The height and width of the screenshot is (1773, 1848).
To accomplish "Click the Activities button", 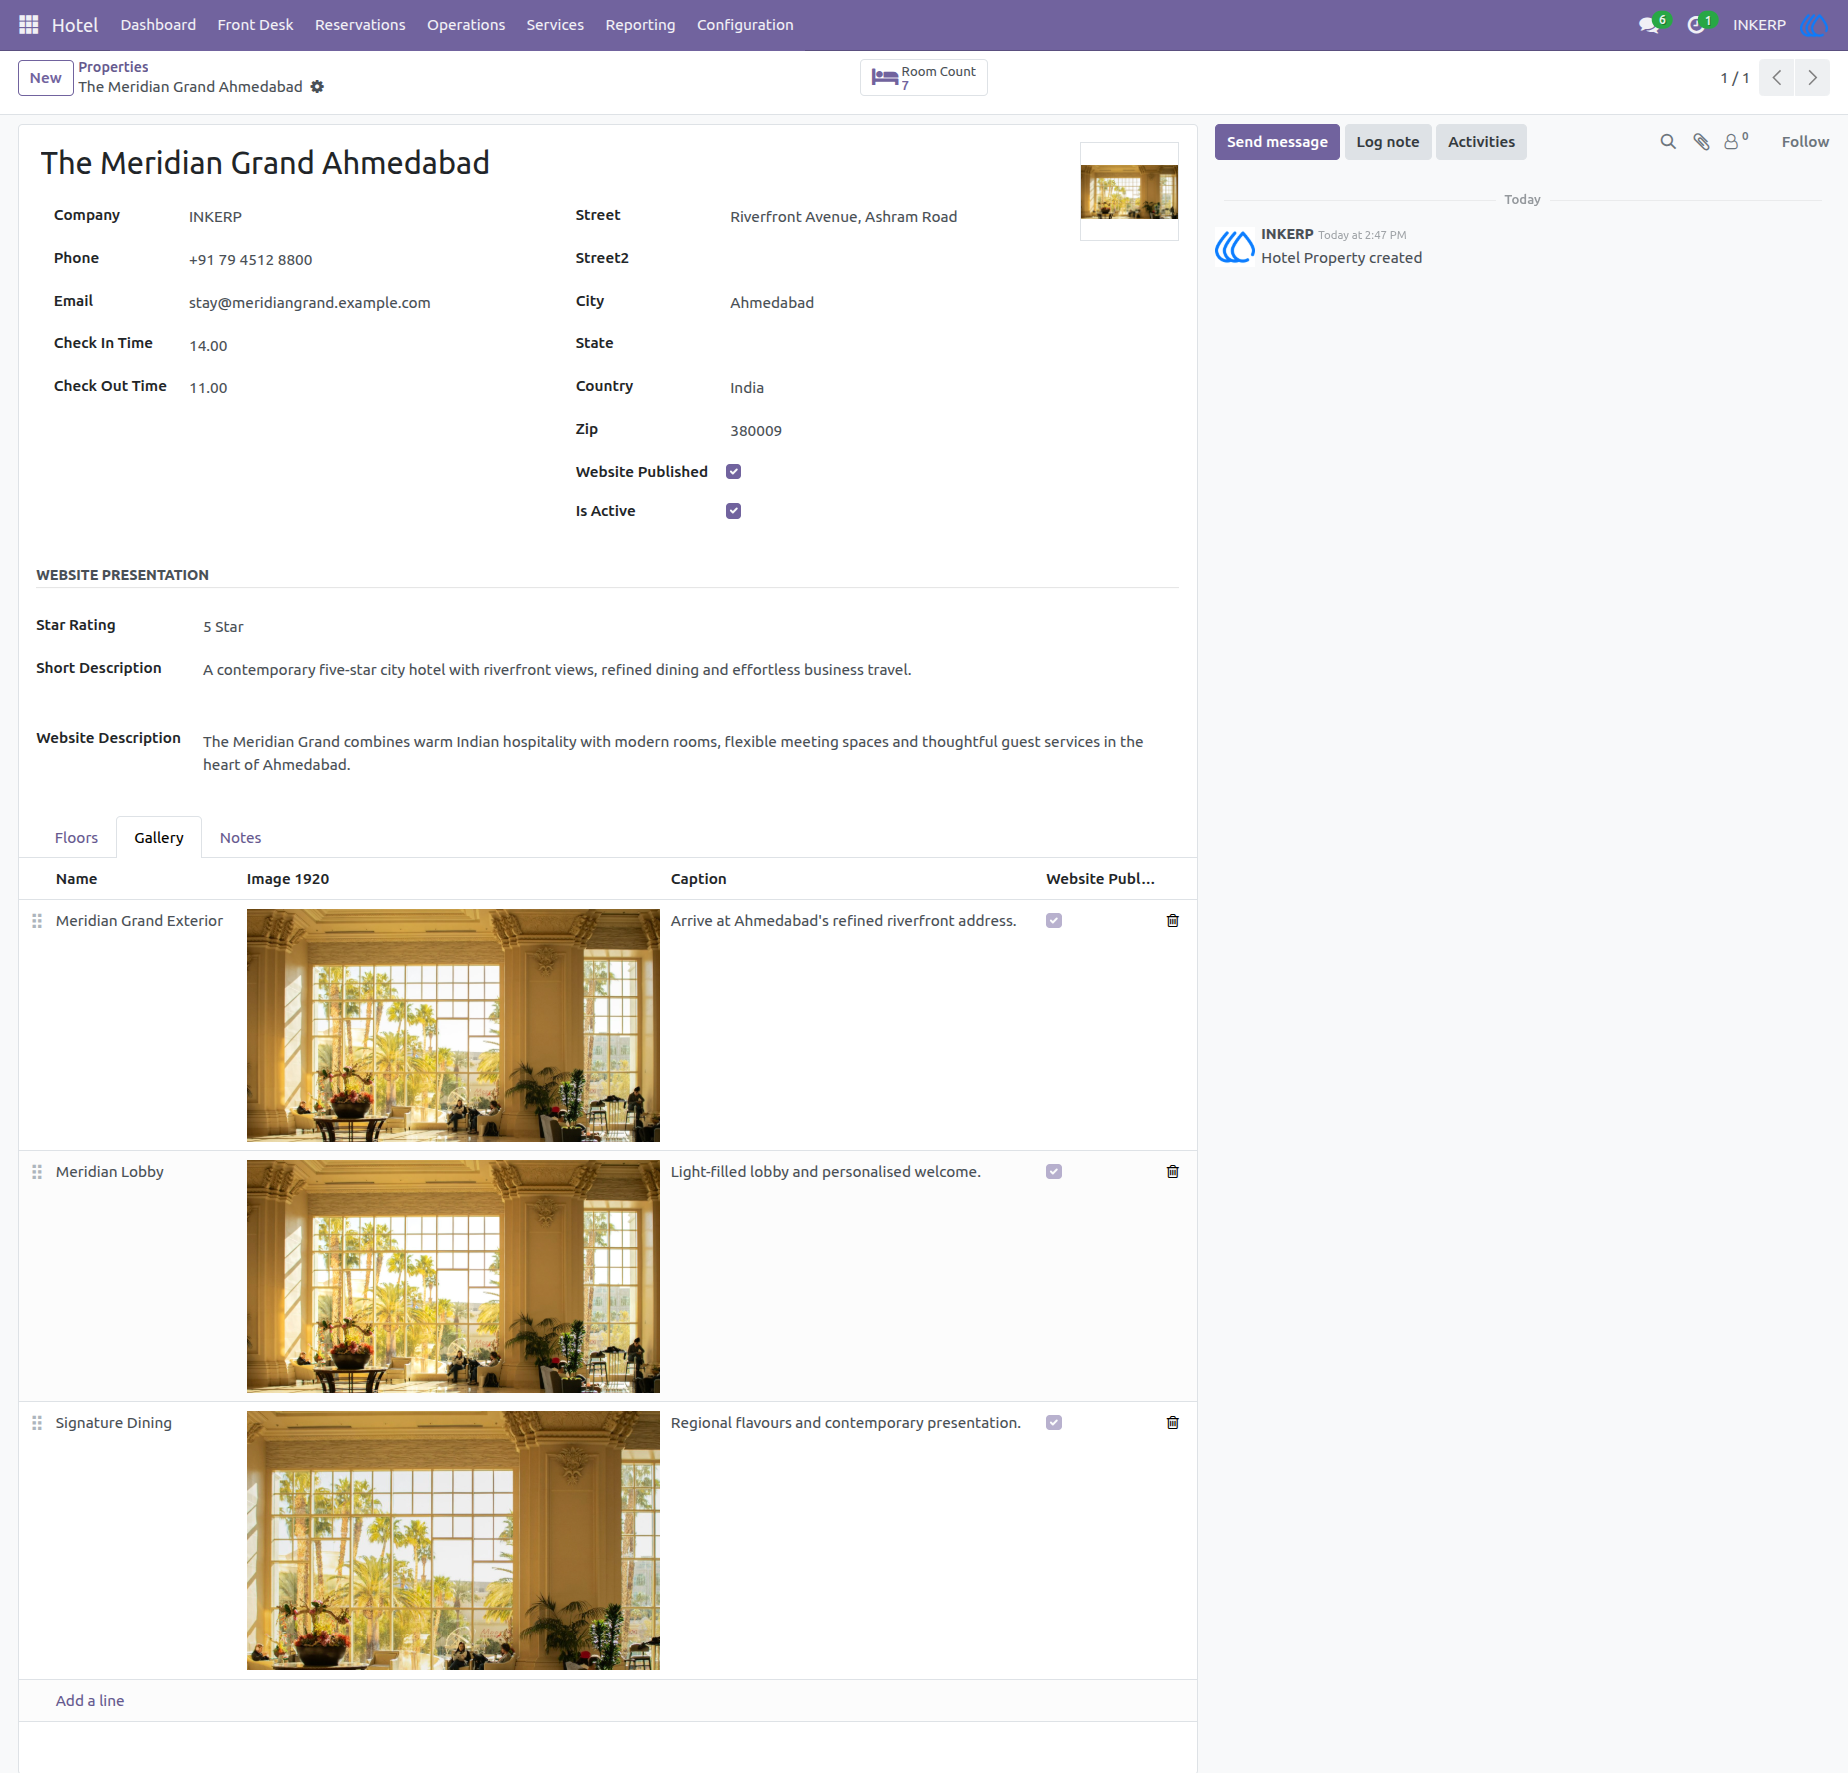I will click(1481, 142).
